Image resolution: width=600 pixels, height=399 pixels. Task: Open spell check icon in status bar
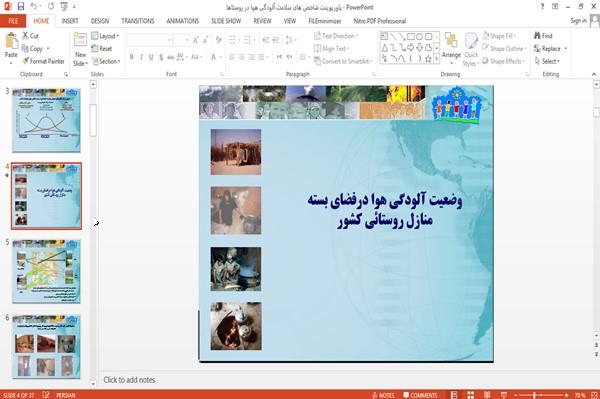point(46,395)
